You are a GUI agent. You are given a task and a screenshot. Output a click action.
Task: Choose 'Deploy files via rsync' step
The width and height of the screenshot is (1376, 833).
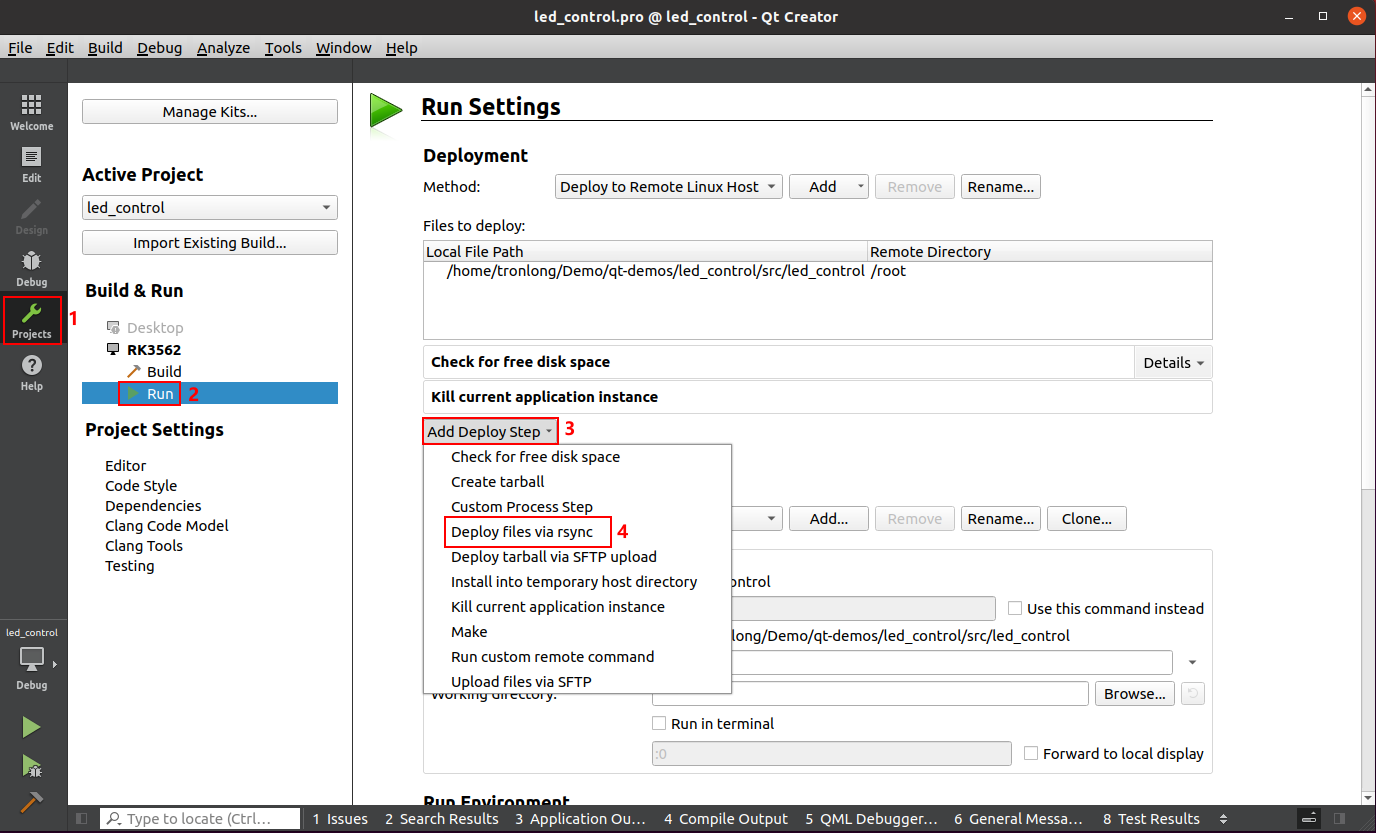pyautogui.click(x=522, y=532)
